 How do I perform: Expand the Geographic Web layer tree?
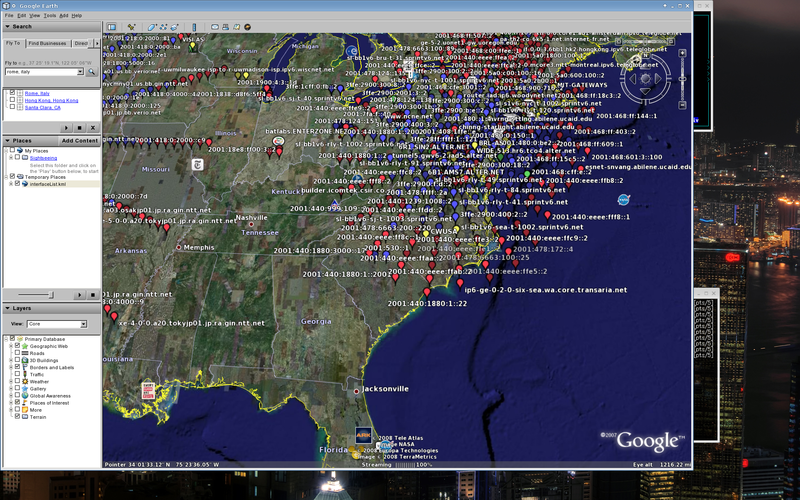[x=11, y=346]
